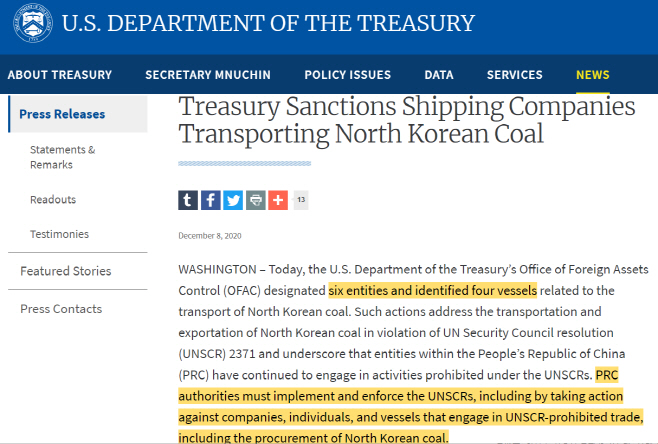Print this press release
This screenshot has width=658, height=444.
256,200
